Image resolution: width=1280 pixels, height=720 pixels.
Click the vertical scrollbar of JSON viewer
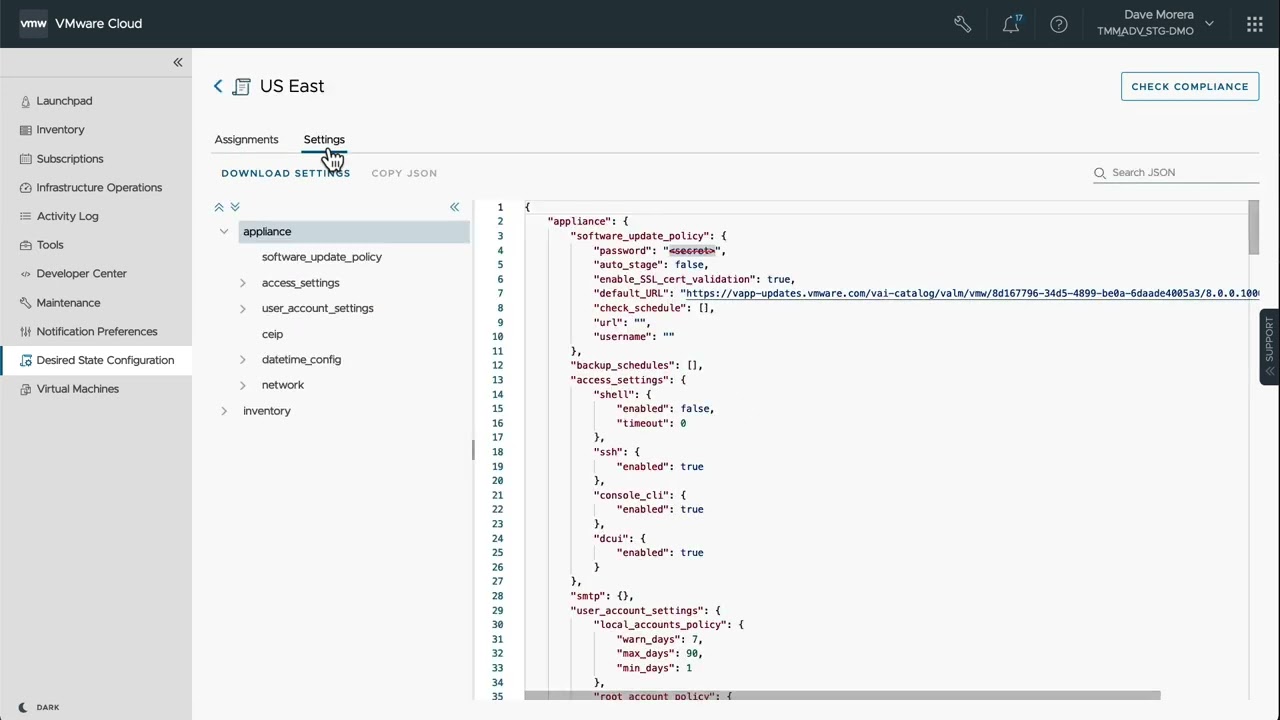pyautogui.click(x=1254, y=228)
